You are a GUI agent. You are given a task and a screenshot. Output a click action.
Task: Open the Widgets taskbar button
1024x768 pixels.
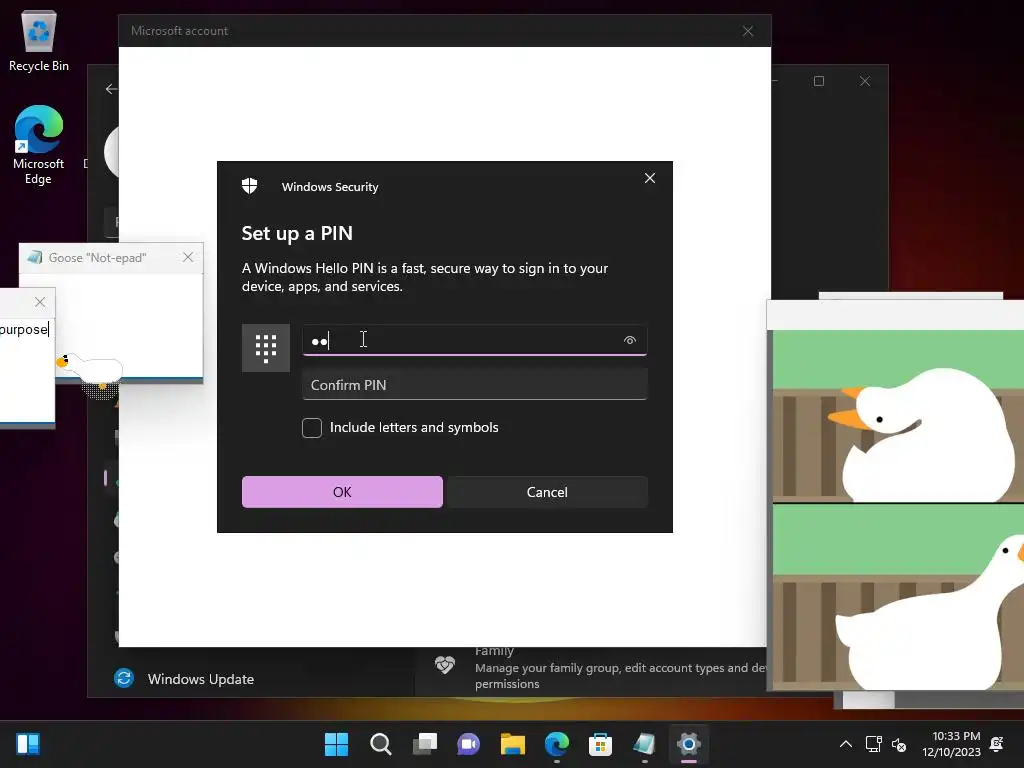28,744
